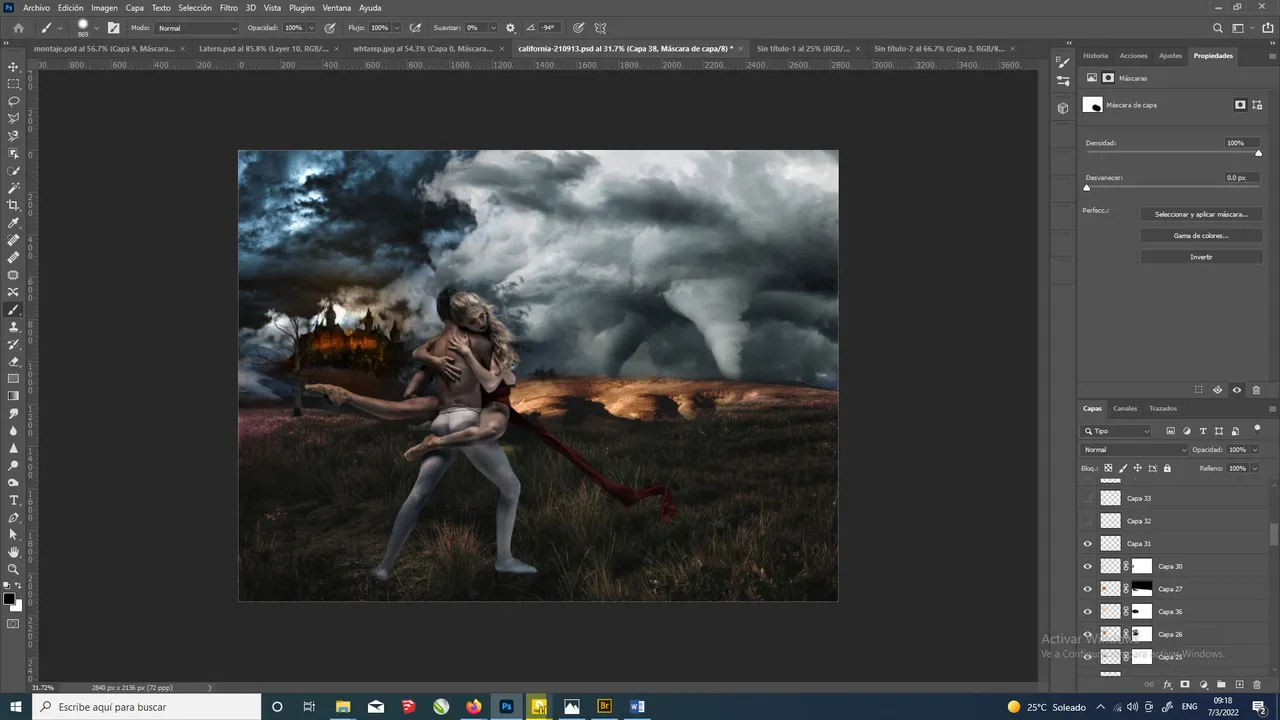Viewport: 1280px width, 720px height.
Task: Open the Flujo percentage dropdown
Action: pos(397,28)
